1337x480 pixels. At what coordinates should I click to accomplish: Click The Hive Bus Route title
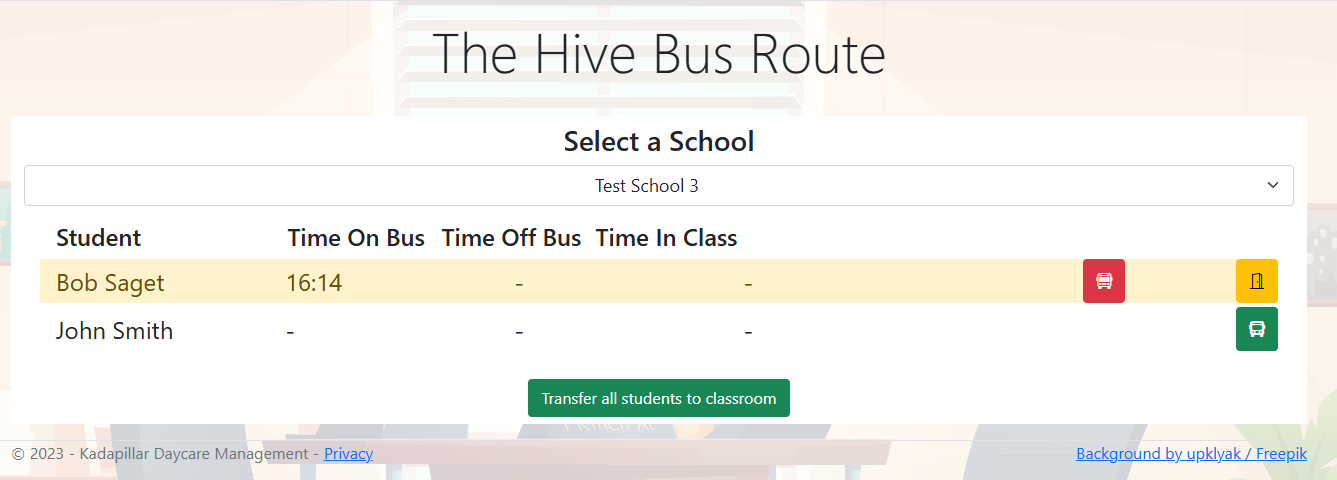tap(659, 54)
